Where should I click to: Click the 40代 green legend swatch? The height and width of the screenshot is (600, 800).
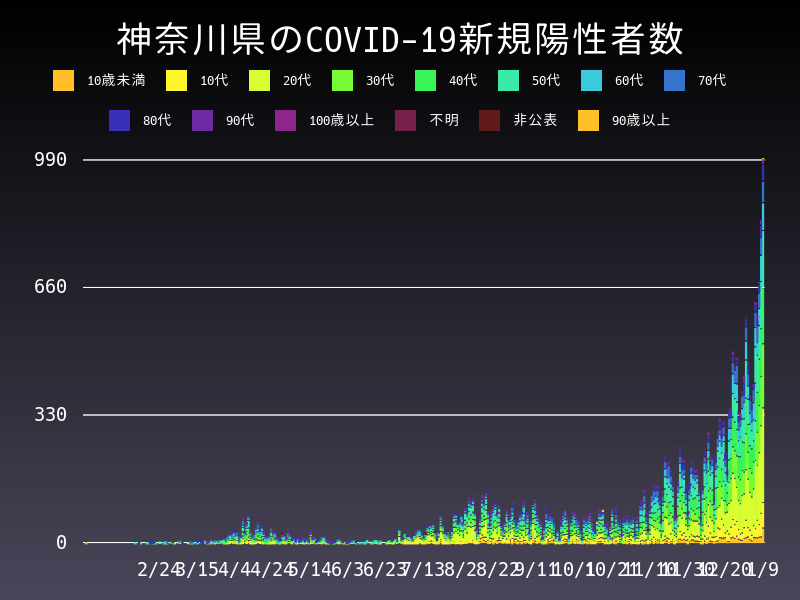point(425,80)
